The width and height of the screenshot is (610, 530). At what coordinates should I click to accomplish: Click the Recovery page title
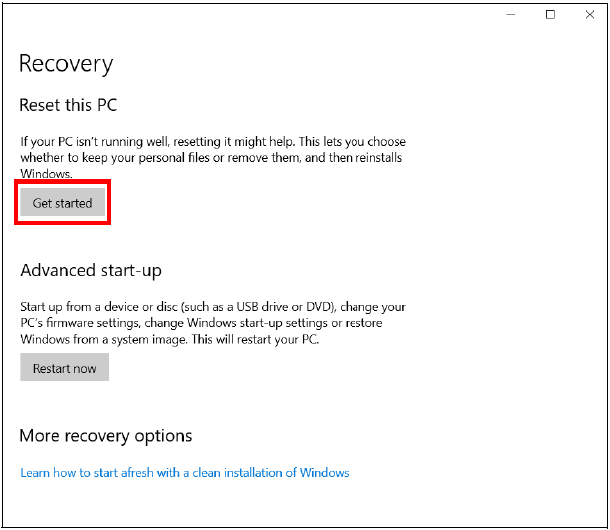66,64
